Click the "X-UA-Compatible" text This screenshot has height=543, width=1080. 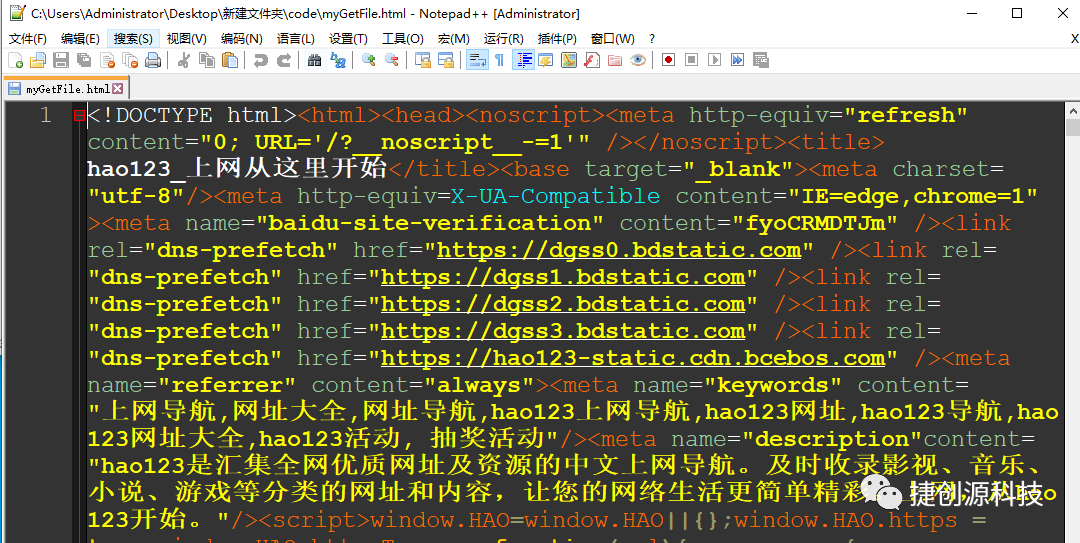point(555,196)
